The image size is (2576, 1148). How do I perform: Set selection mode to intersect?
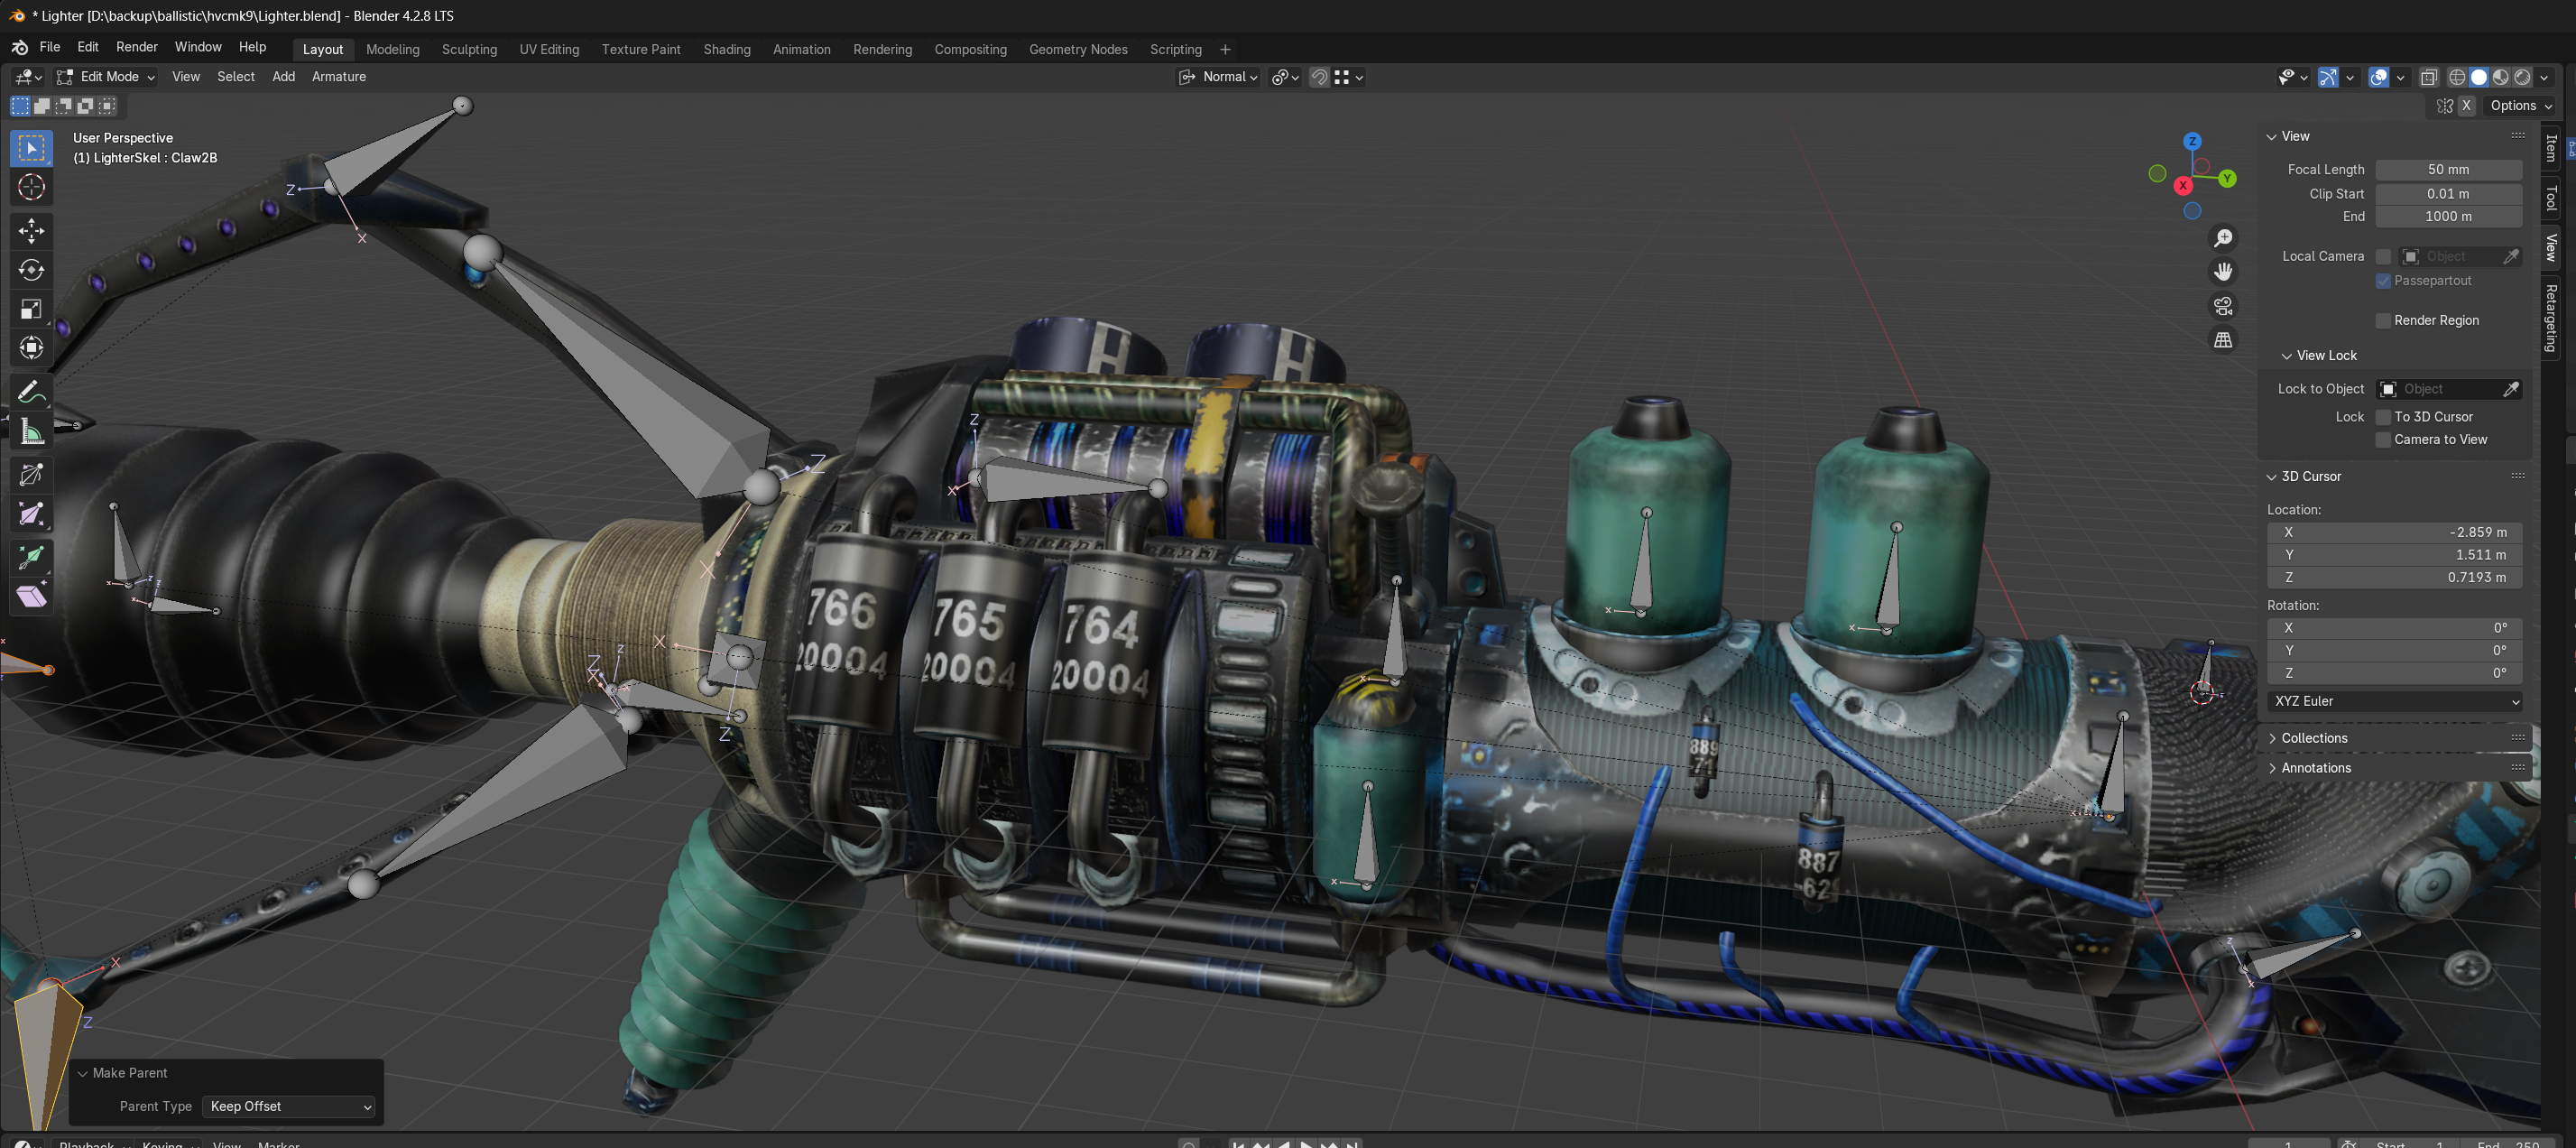108,105
